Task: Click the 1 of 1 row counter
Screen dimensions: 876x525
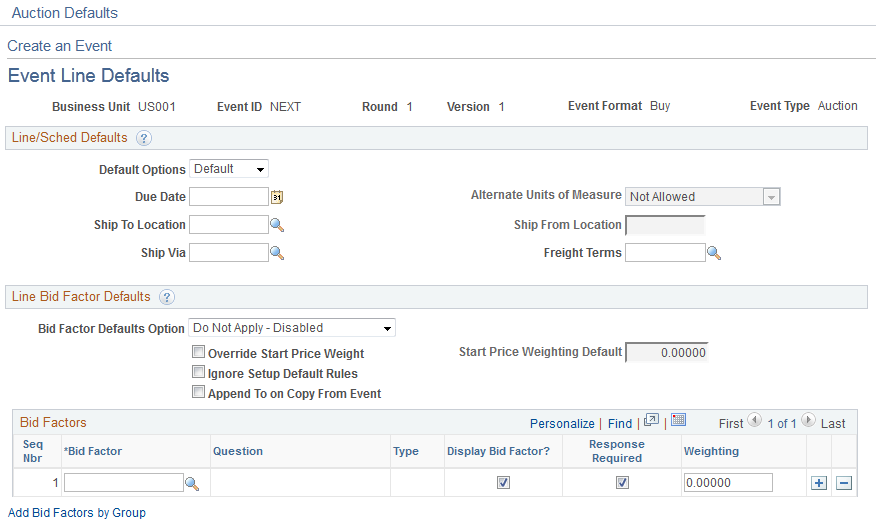Action: (782, 424)
